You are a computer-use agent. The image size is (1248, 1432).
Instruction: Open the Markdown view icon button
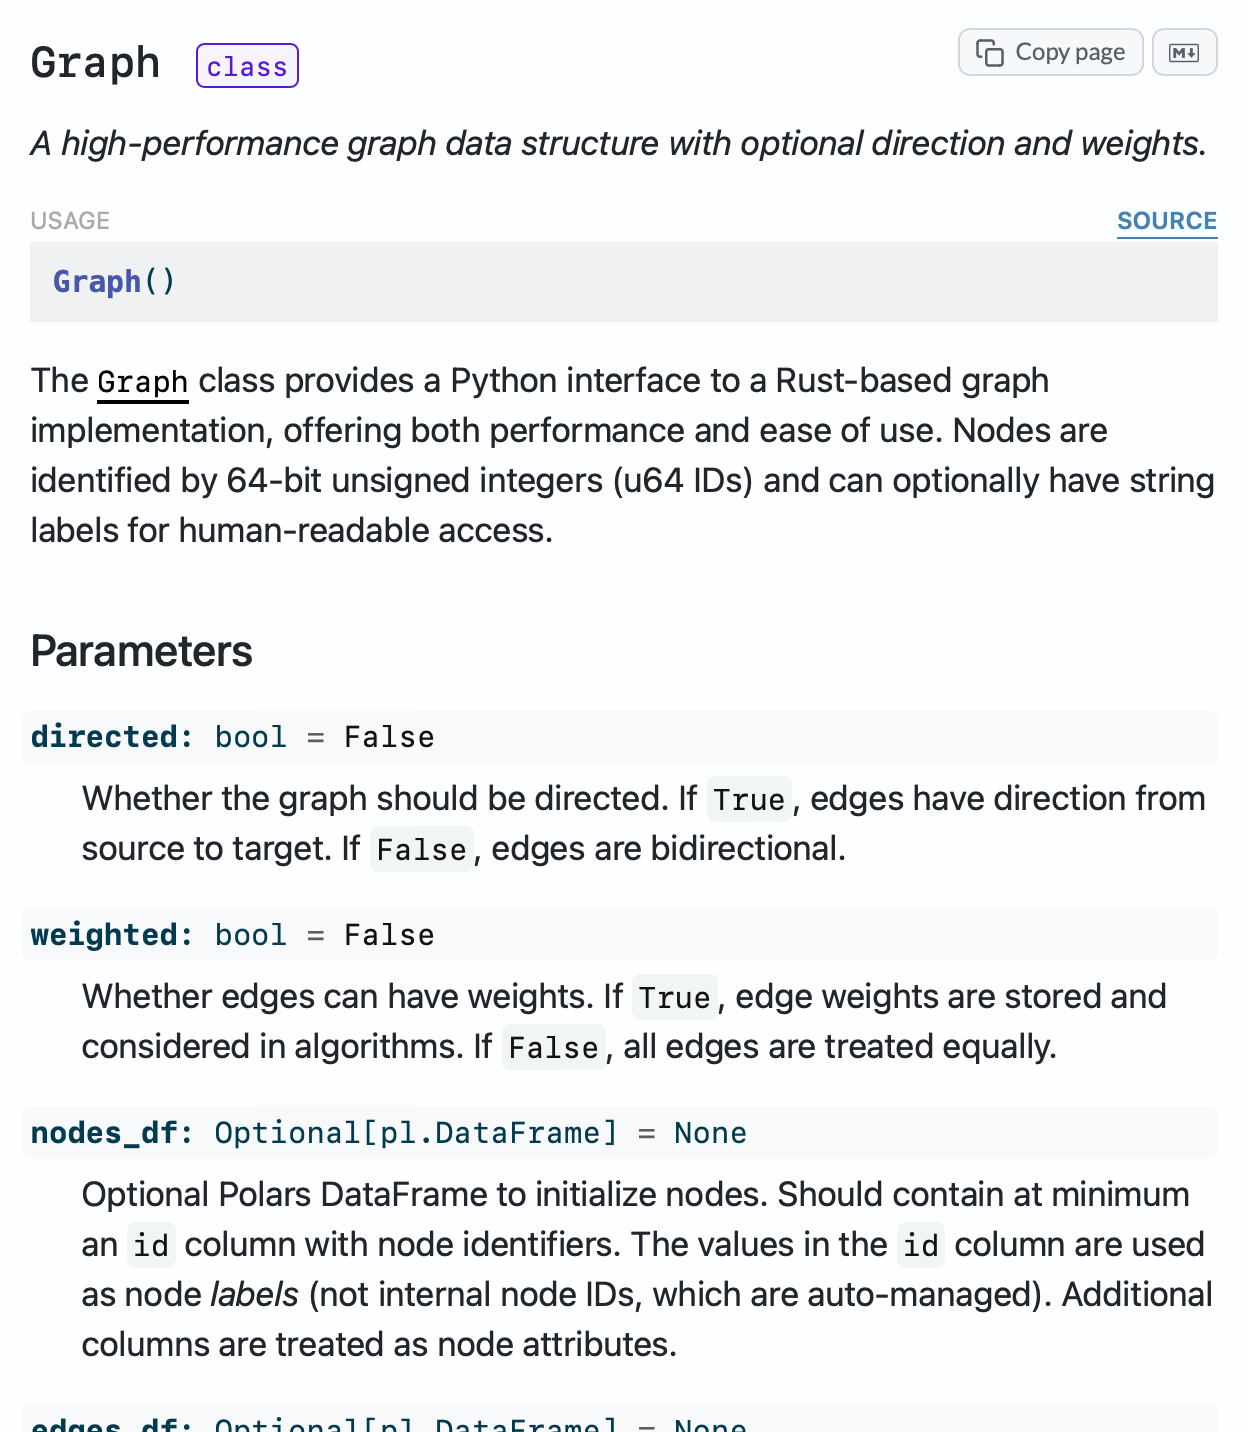tap(1184, 53)
